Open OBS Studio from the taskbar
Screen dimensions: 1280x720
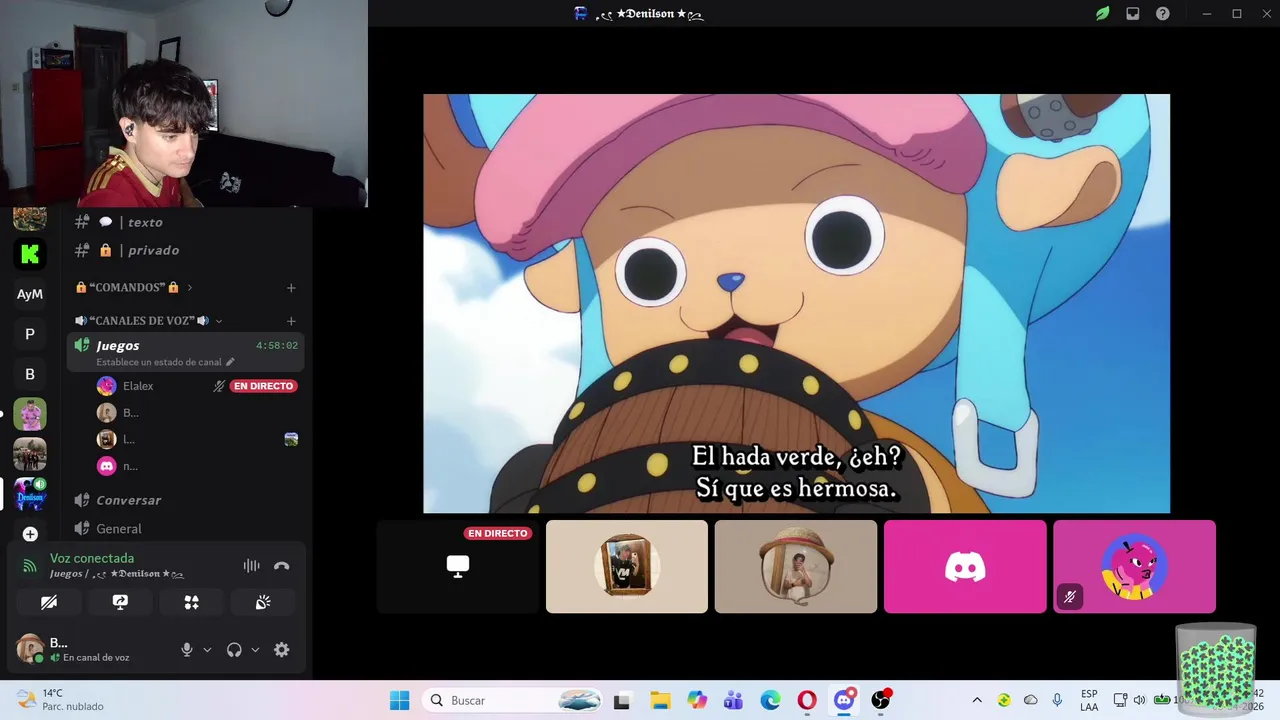point(881,700)
